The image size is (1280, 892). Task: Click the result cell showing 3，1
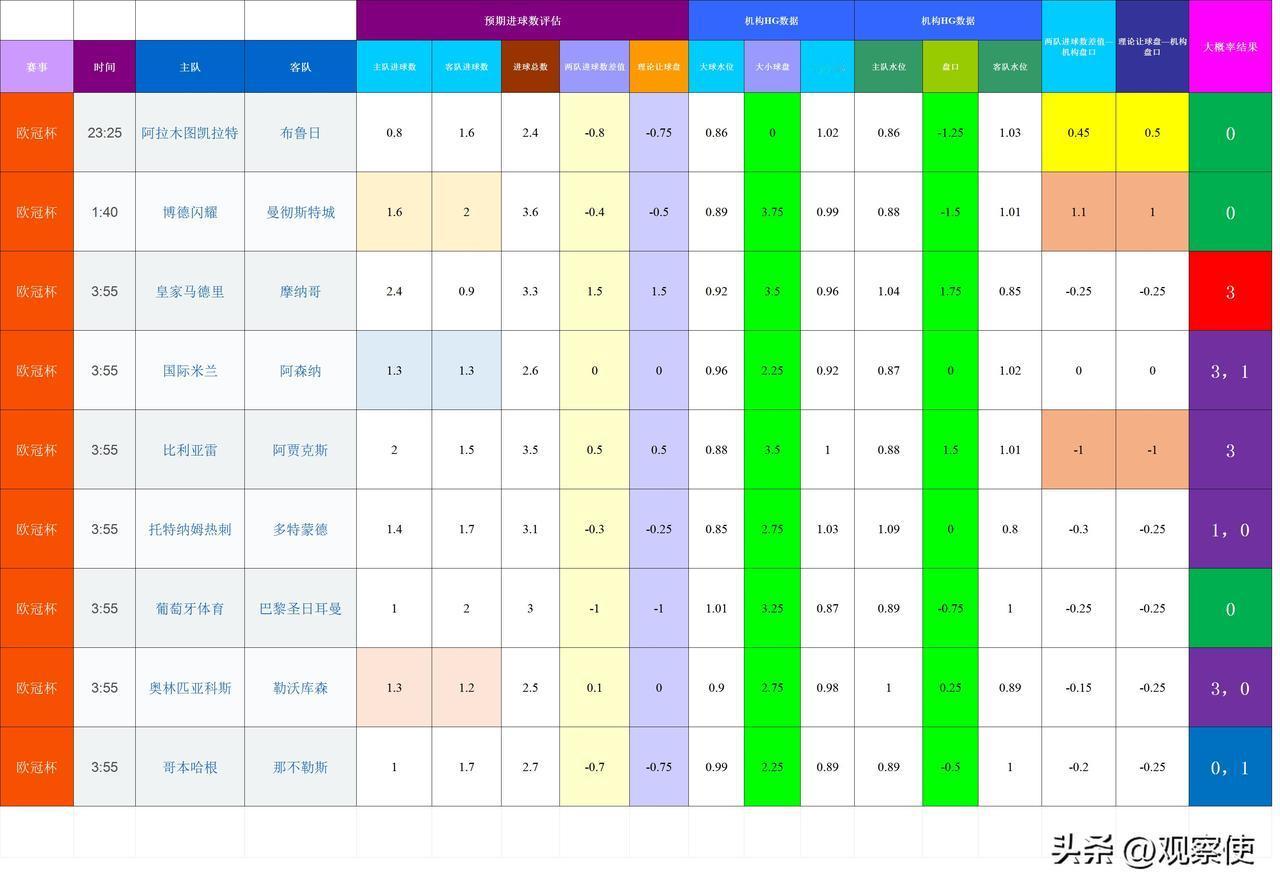(x=1230, y=370)
